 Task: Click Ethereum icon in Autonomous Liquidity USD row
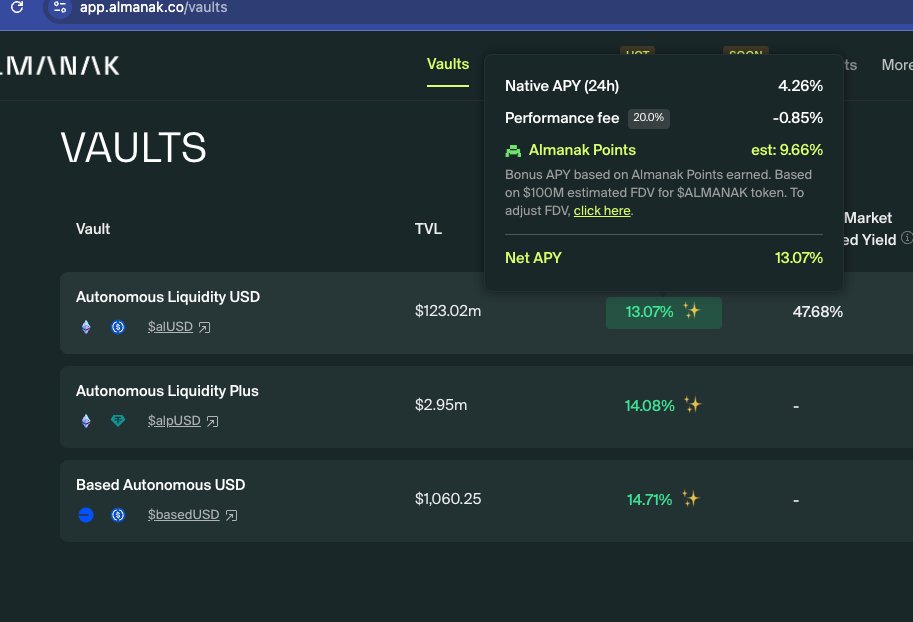[x=86, y=327]
